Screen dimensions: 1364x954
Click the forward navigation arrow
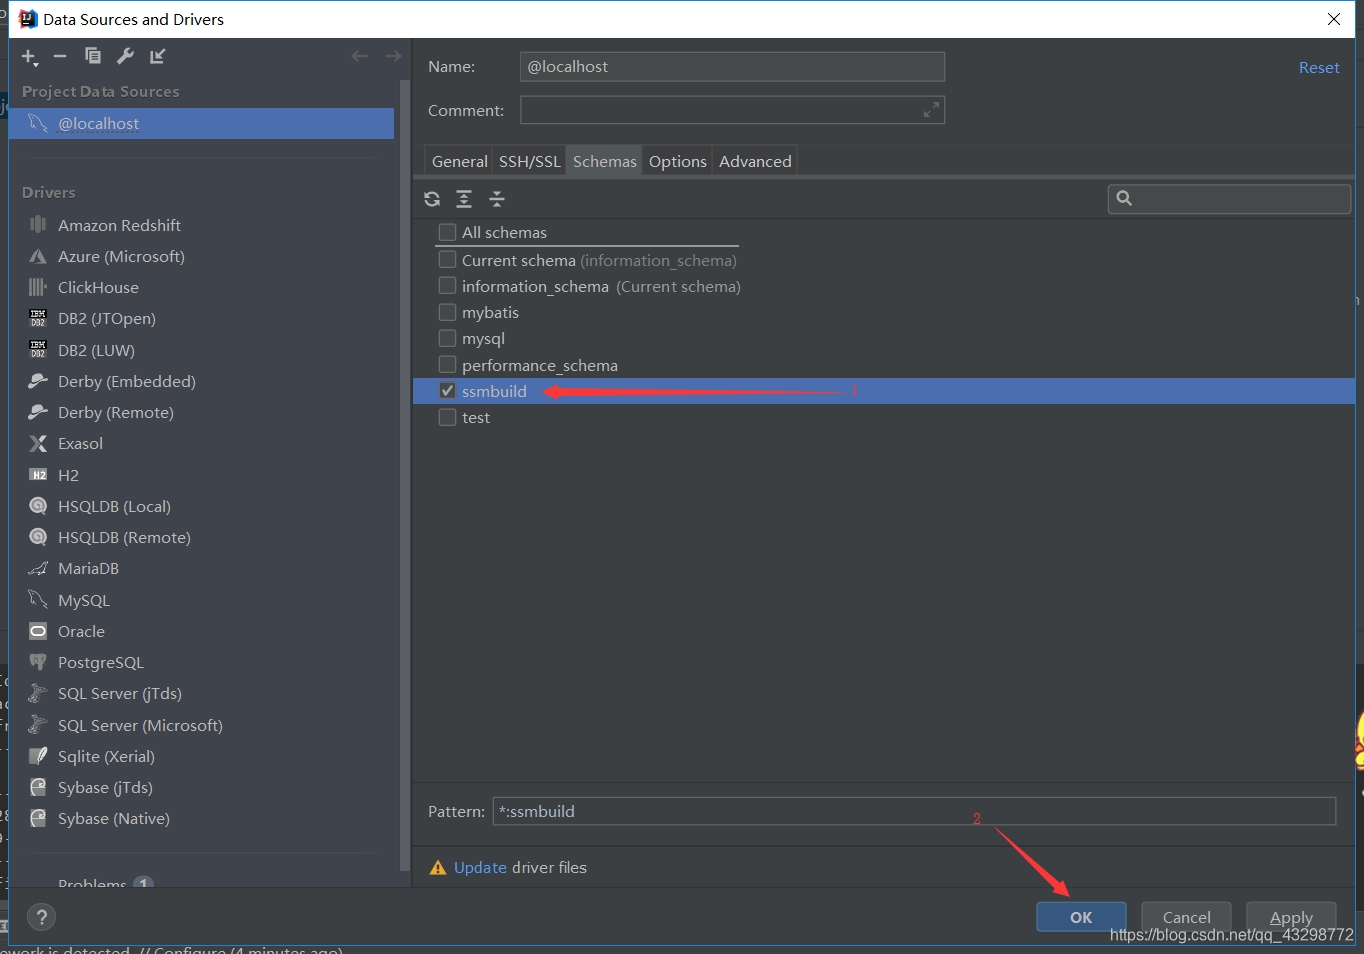(393, 56)
